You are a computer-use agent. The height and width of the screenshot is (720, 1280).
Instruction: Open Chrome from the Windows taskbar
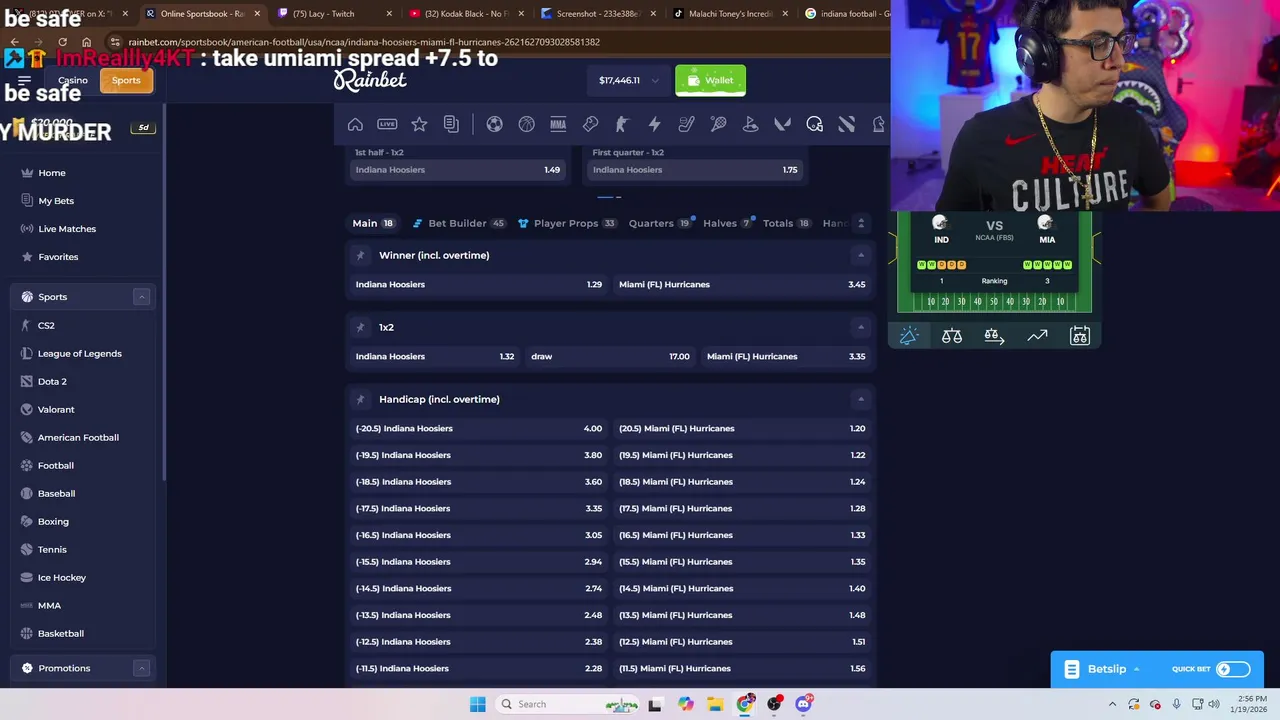click(x=745, y=704)
